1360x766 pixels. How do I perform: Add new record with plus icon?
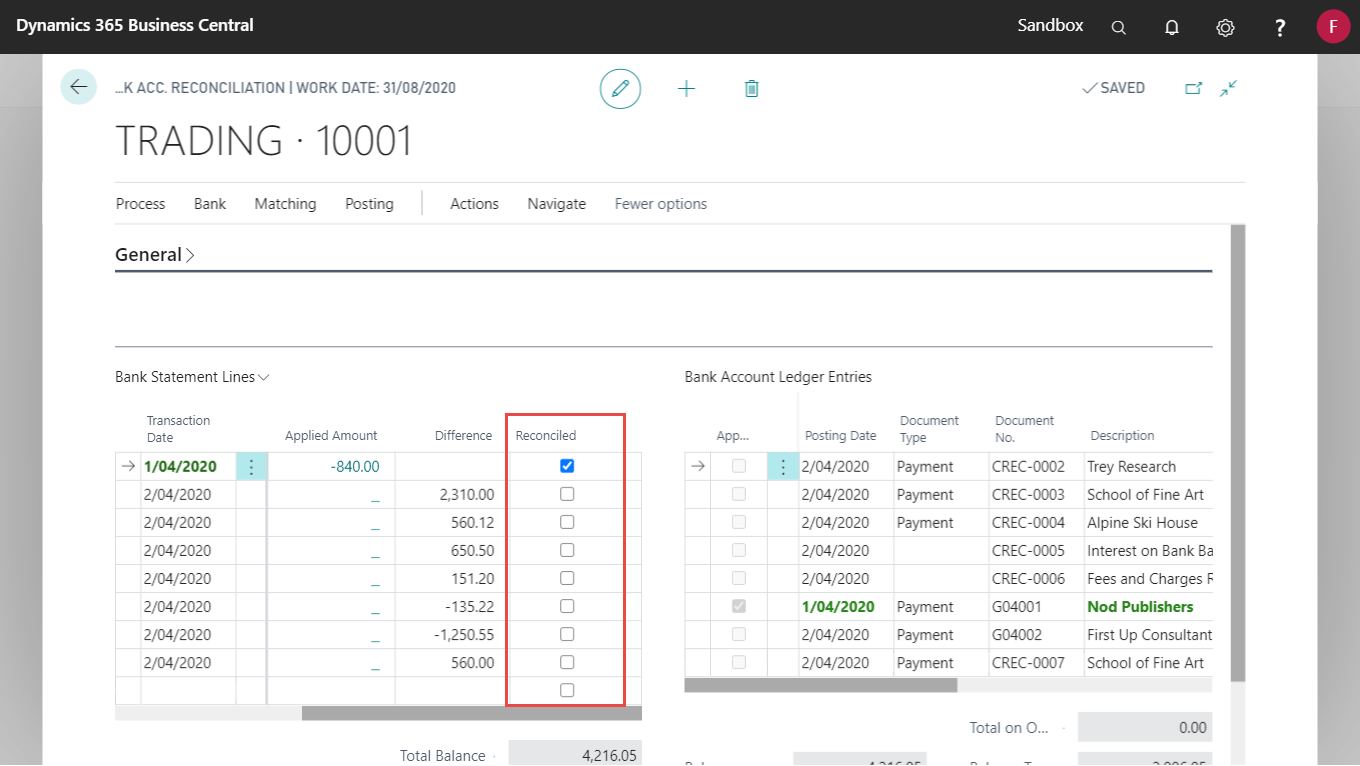686,89
